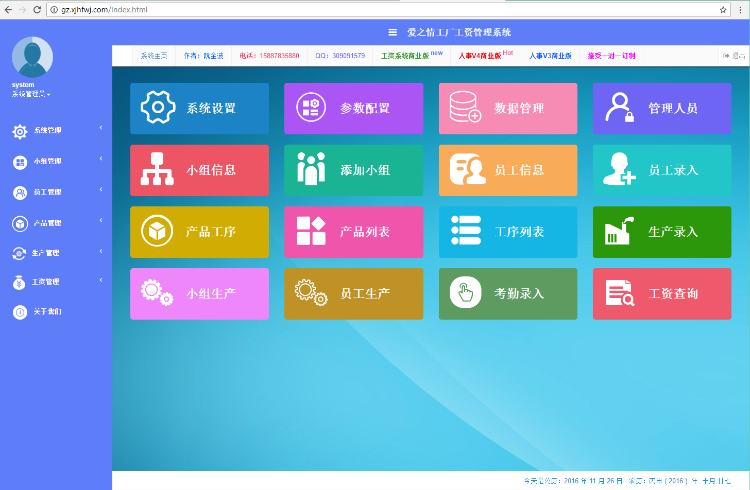Open the 工资查询 document search tile
The height and width of the screenshot is (490, 750).
click(662, 293)
